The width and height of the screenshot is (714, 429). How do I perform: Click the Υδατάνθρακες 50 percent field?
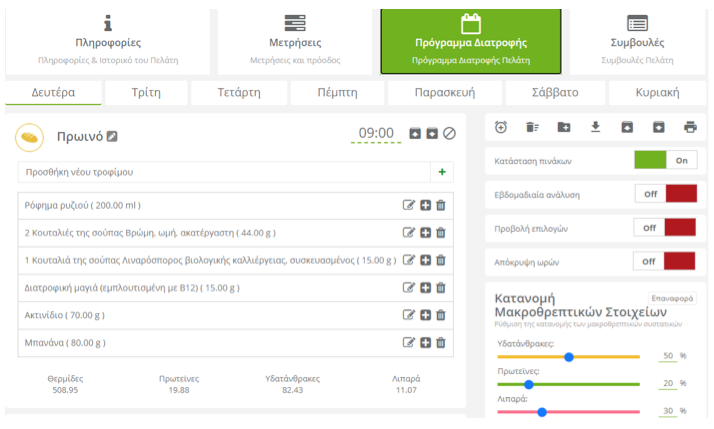668,356
